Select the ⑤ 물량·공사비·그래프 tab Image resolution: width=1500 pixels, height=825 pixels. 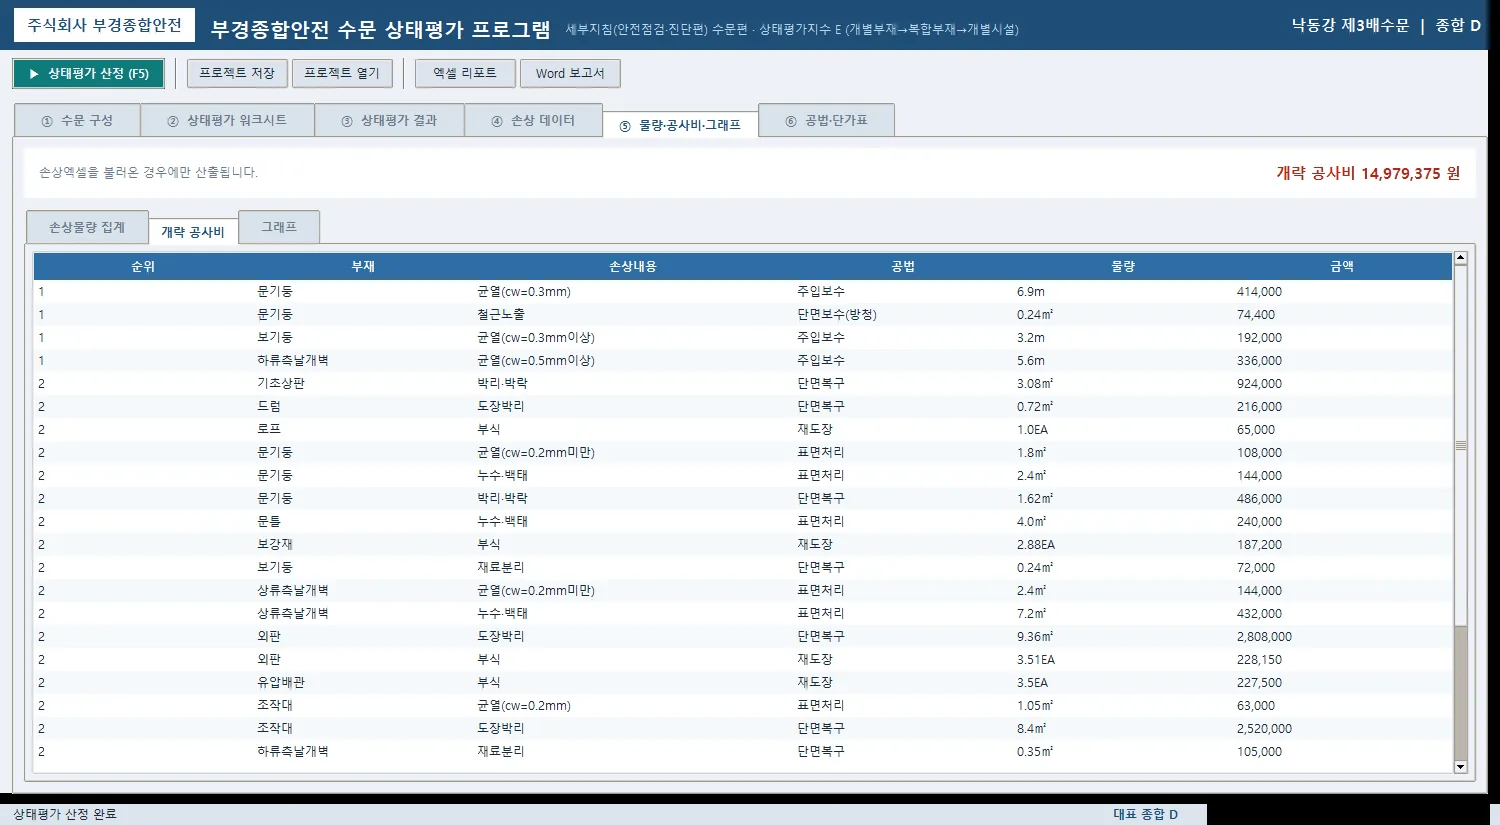point(680,125)
